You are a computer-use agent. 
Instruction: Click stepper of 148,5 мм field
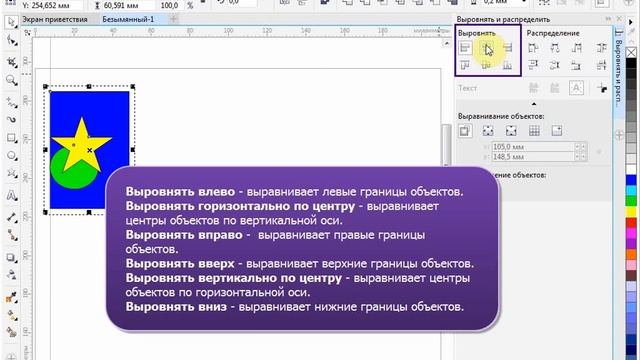click(581, 157)
